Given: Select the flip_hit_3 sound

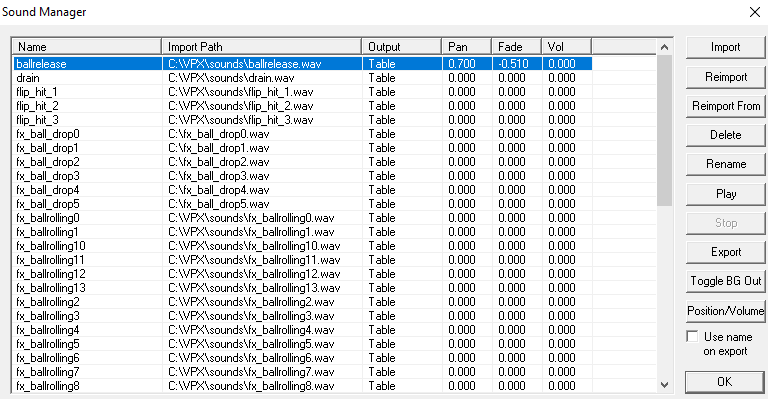Looking at the screenshot, I should (303, 120).
